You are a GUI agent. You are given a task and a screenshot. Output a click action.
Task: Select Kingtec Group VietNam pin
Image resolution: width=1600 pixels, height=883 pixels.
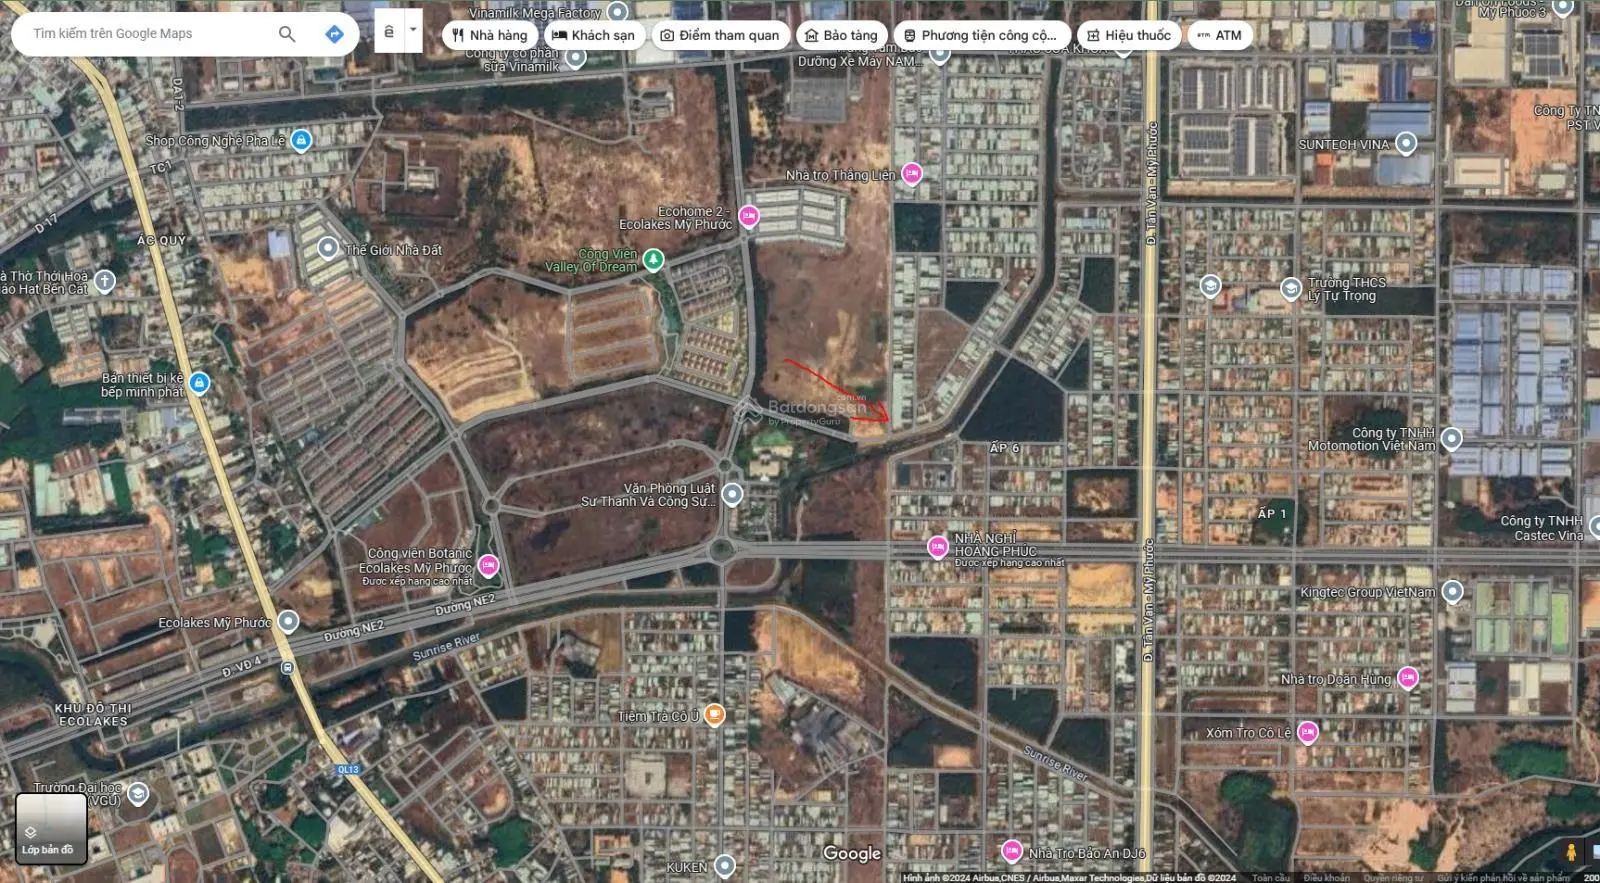point(1453,592)
